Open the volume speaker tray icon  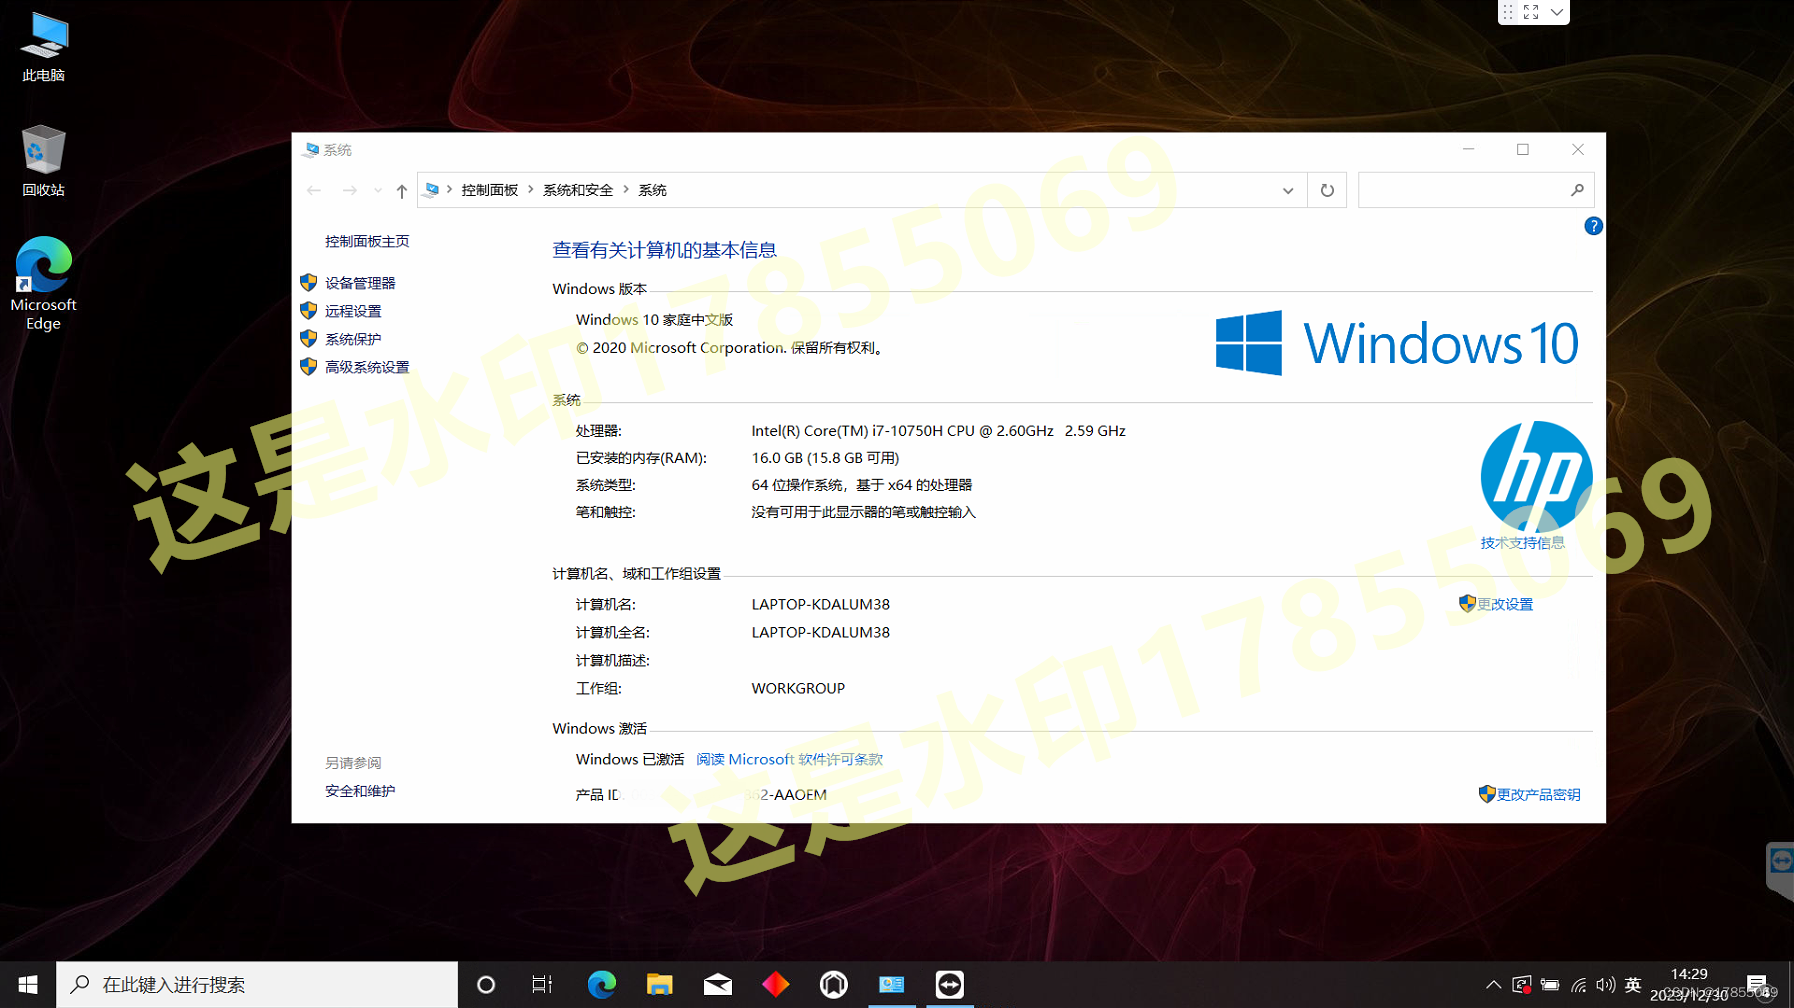click(1605, 985)
